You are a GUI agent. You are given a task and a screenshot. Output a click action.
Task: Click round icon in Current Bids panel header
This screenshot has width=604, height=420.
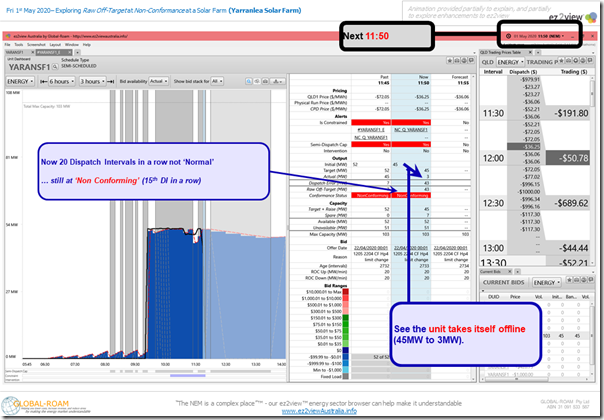pyautogui.click(x=583, y=280)
